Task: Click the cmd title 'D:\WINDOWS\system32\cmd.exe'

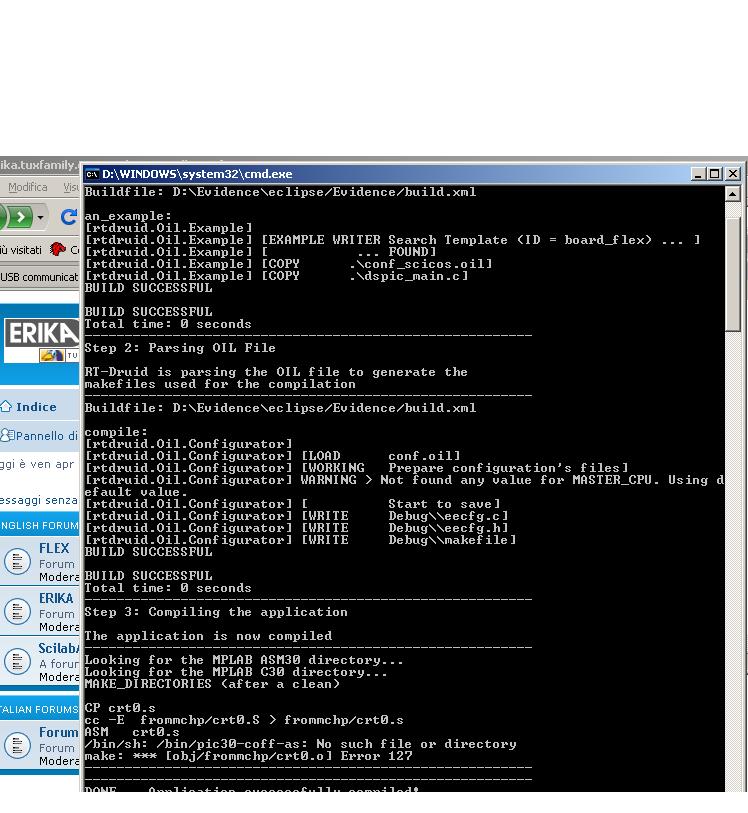Action: pos(197,174)
